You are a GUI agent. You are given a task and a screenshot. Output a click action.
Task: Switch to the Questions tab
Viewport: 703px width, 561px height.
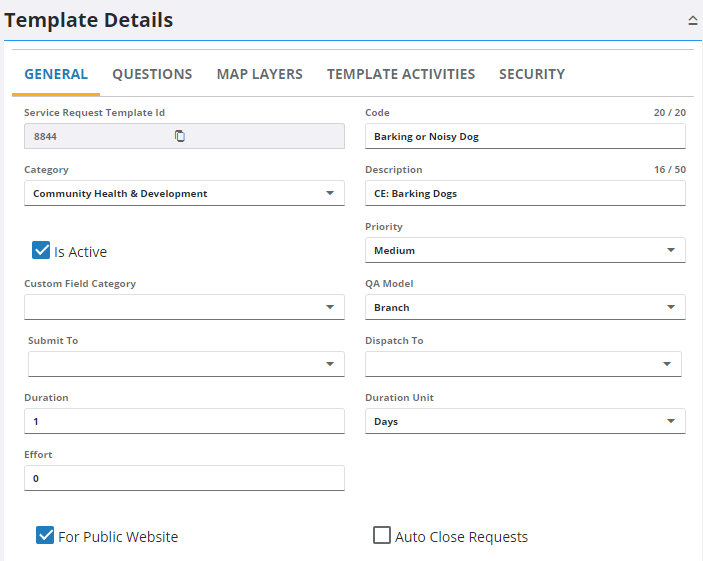152,74
